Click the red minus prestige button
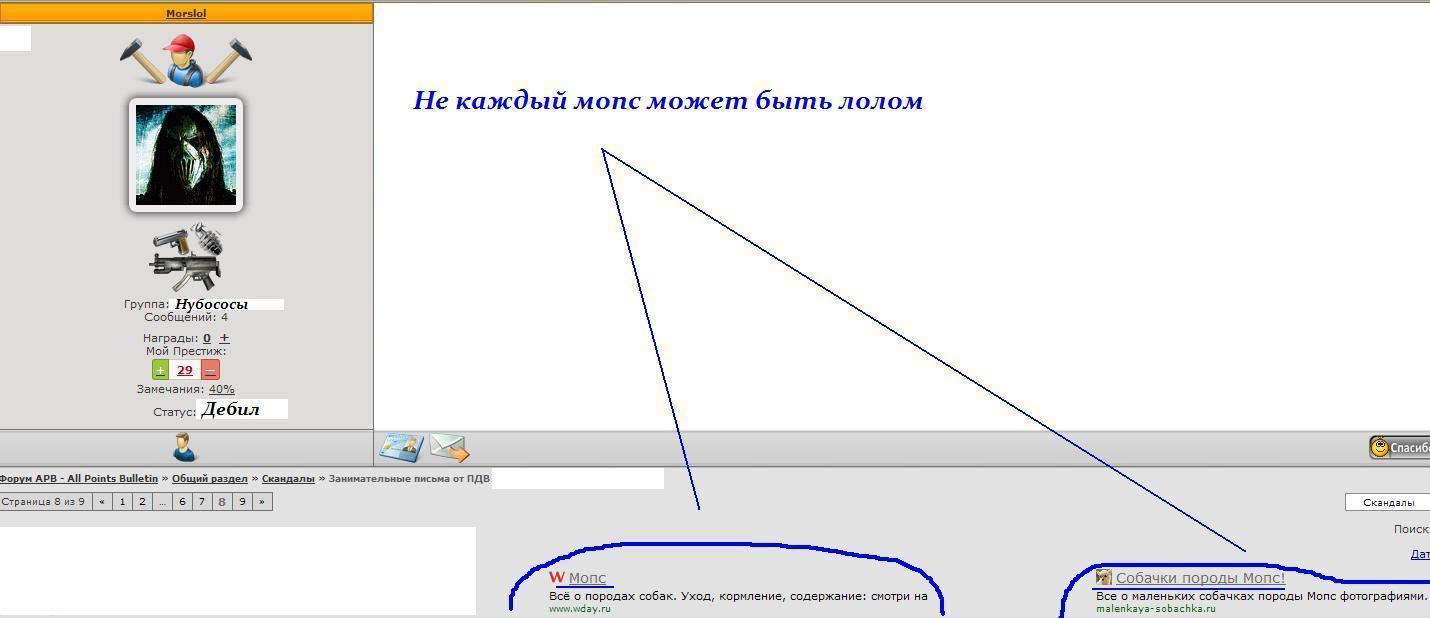This screenshot has width=1430, height=618. point(210,370)
